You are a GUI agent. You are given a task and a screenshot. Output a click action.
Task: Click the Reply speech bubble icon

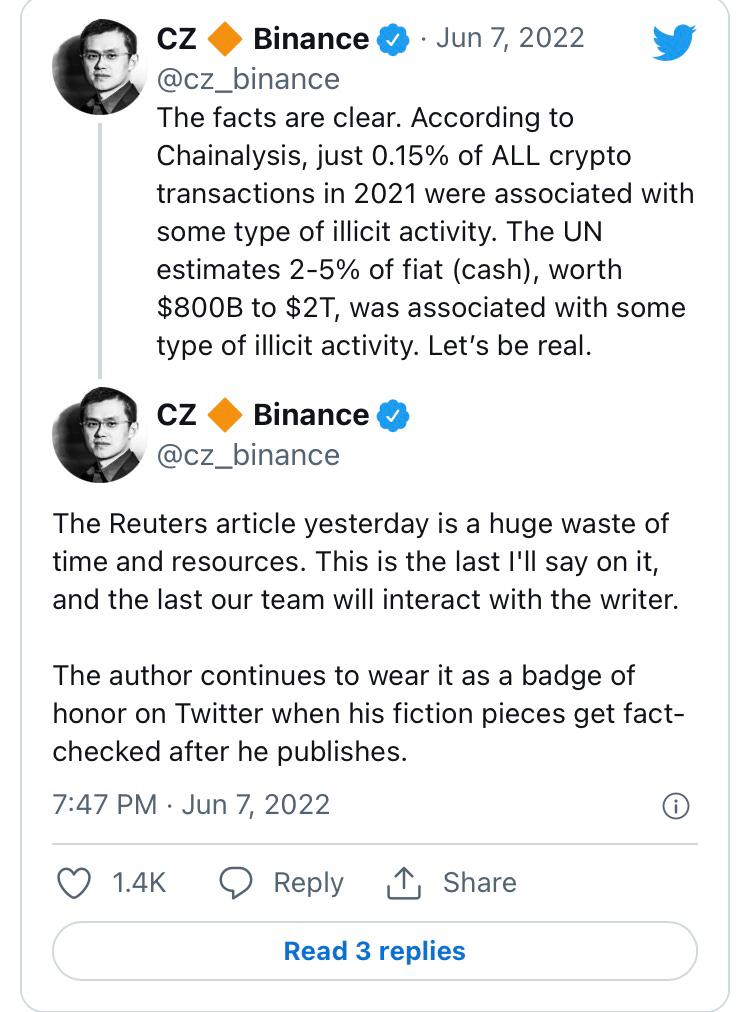pyautogui.click(x=236, y=882)
